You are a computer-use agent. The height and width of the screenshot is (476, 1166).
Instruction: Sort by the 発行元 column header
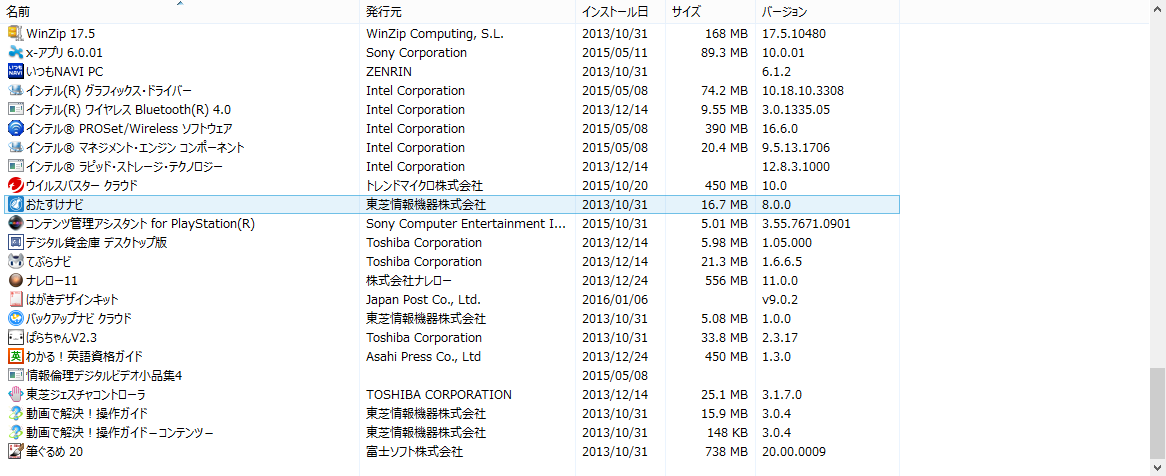click(385, 12)
